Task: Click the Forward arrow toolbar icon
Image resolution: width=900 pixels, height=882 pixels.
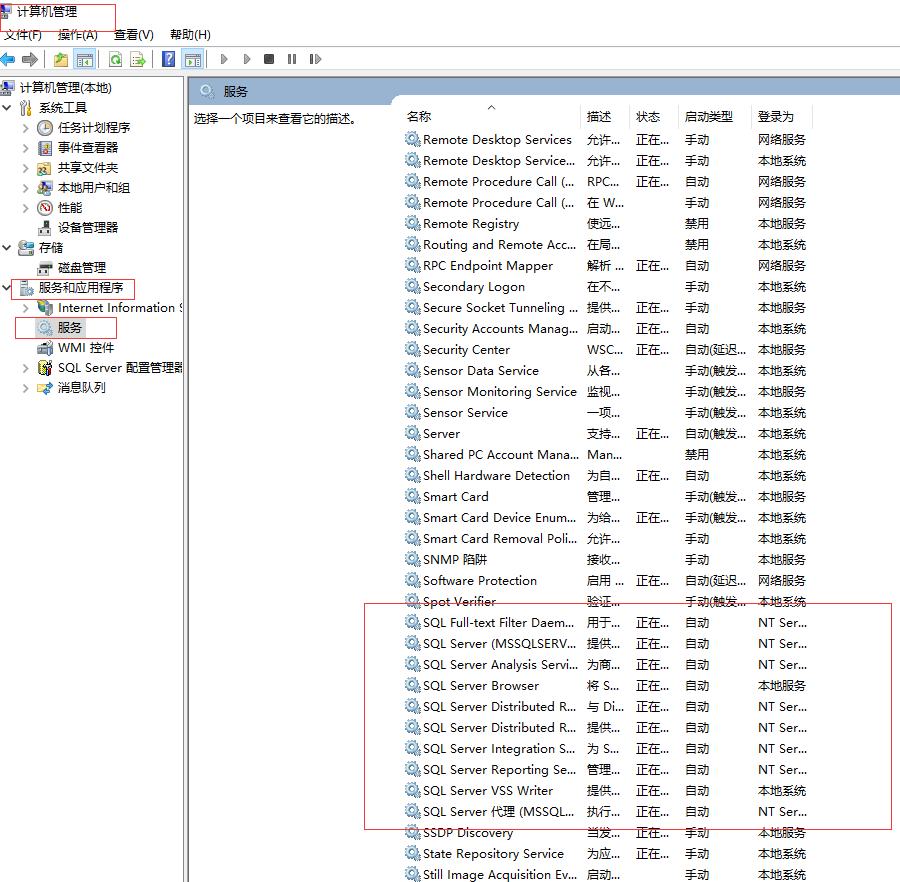Action: [x=30, y=59]
